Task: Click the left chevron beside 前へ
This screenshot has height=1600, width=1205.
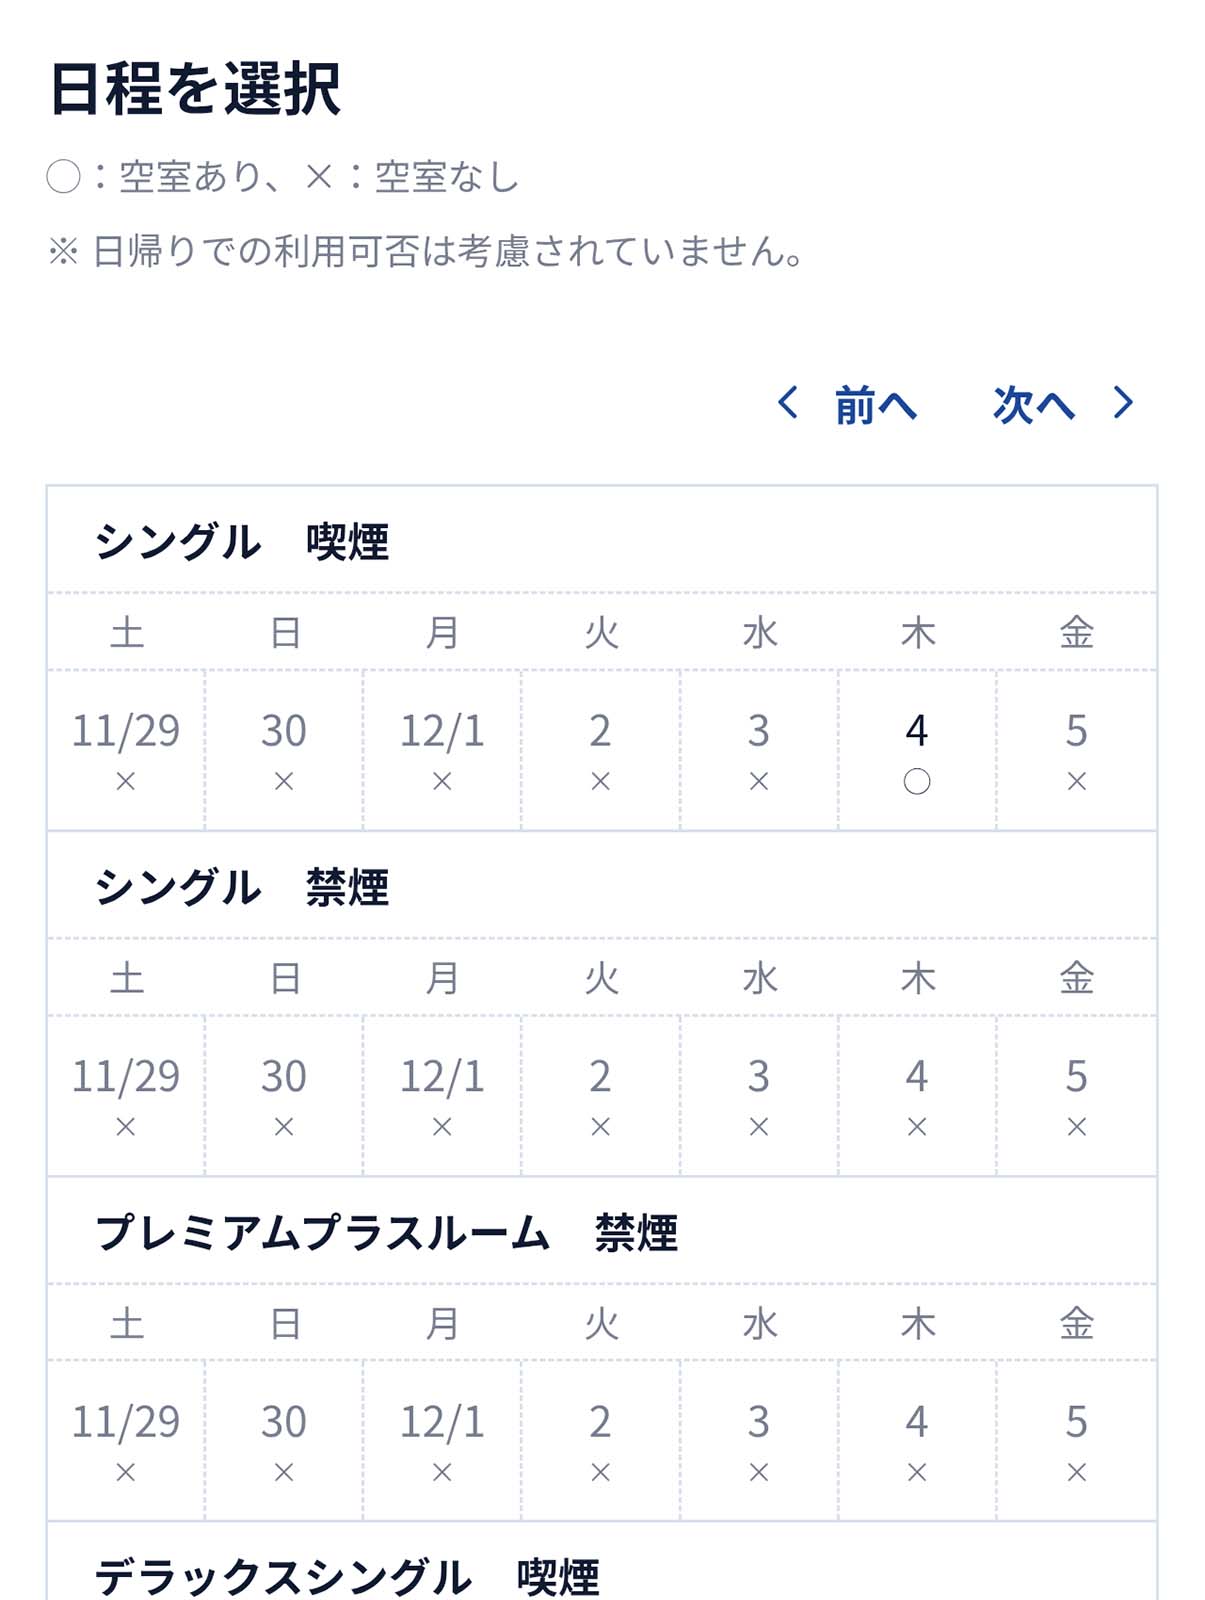Action: point(788,403)
